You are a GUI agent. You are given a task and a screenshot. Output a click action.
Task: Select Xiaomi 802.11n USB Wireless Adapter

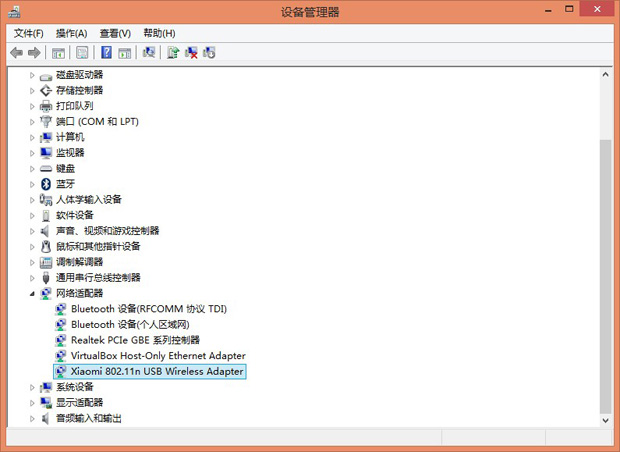pyautogui.click(x=157, y=371)
